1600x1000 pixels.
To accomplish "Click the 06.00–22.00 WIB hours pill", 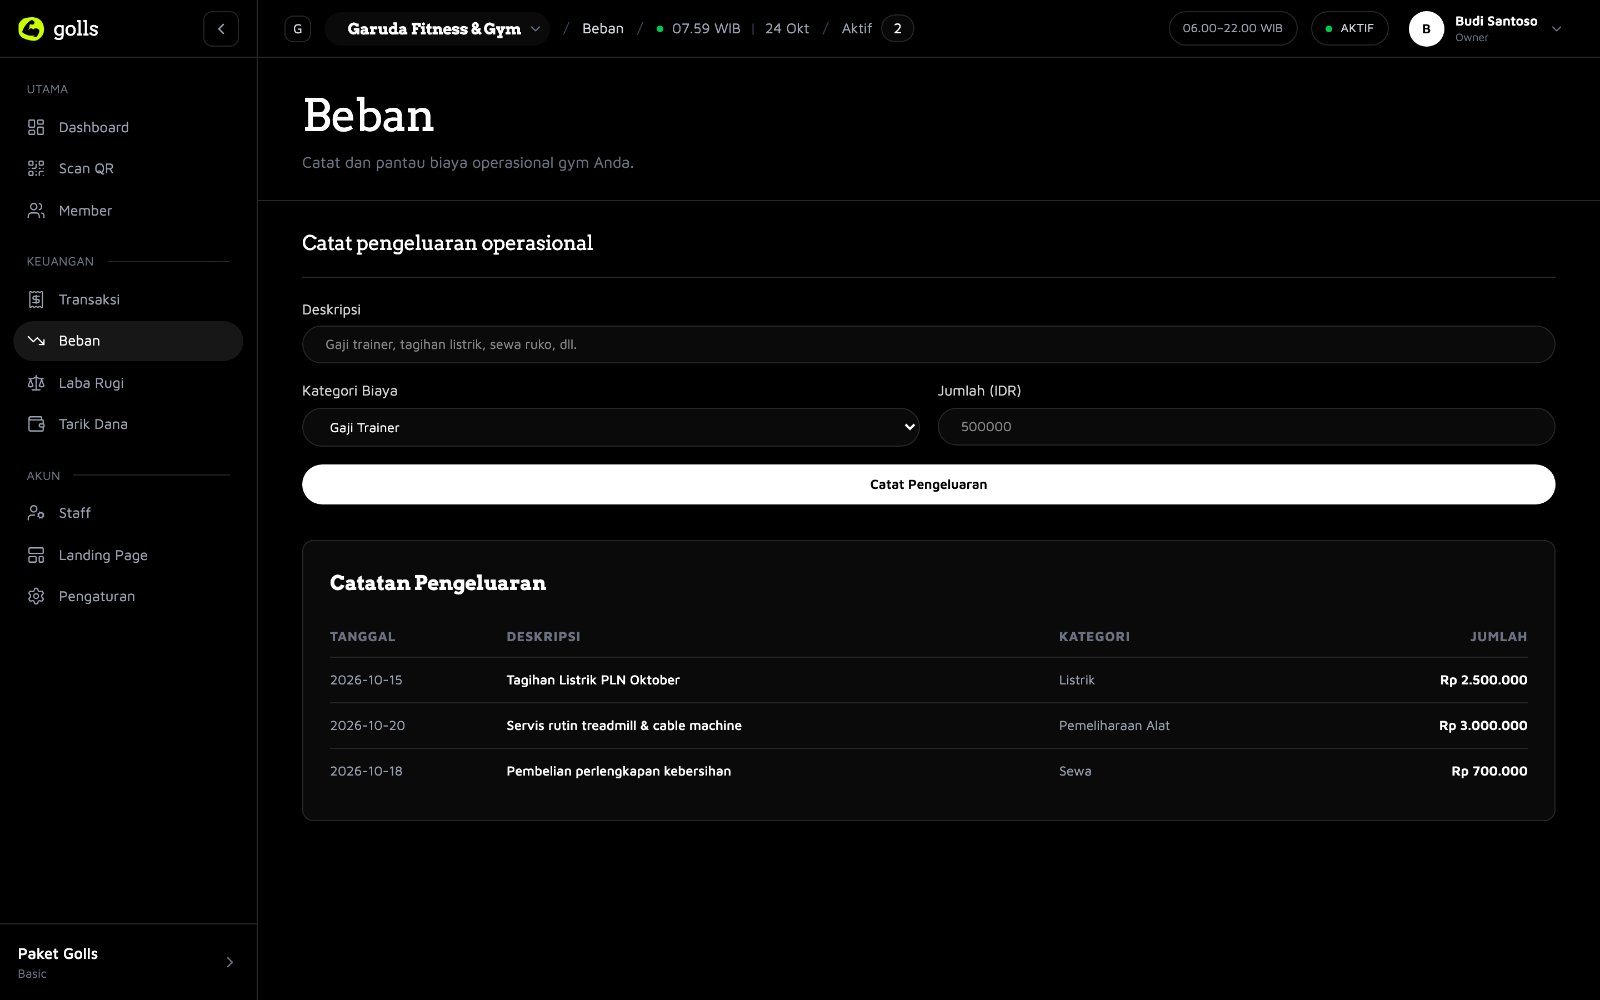I will (1232, 29).
